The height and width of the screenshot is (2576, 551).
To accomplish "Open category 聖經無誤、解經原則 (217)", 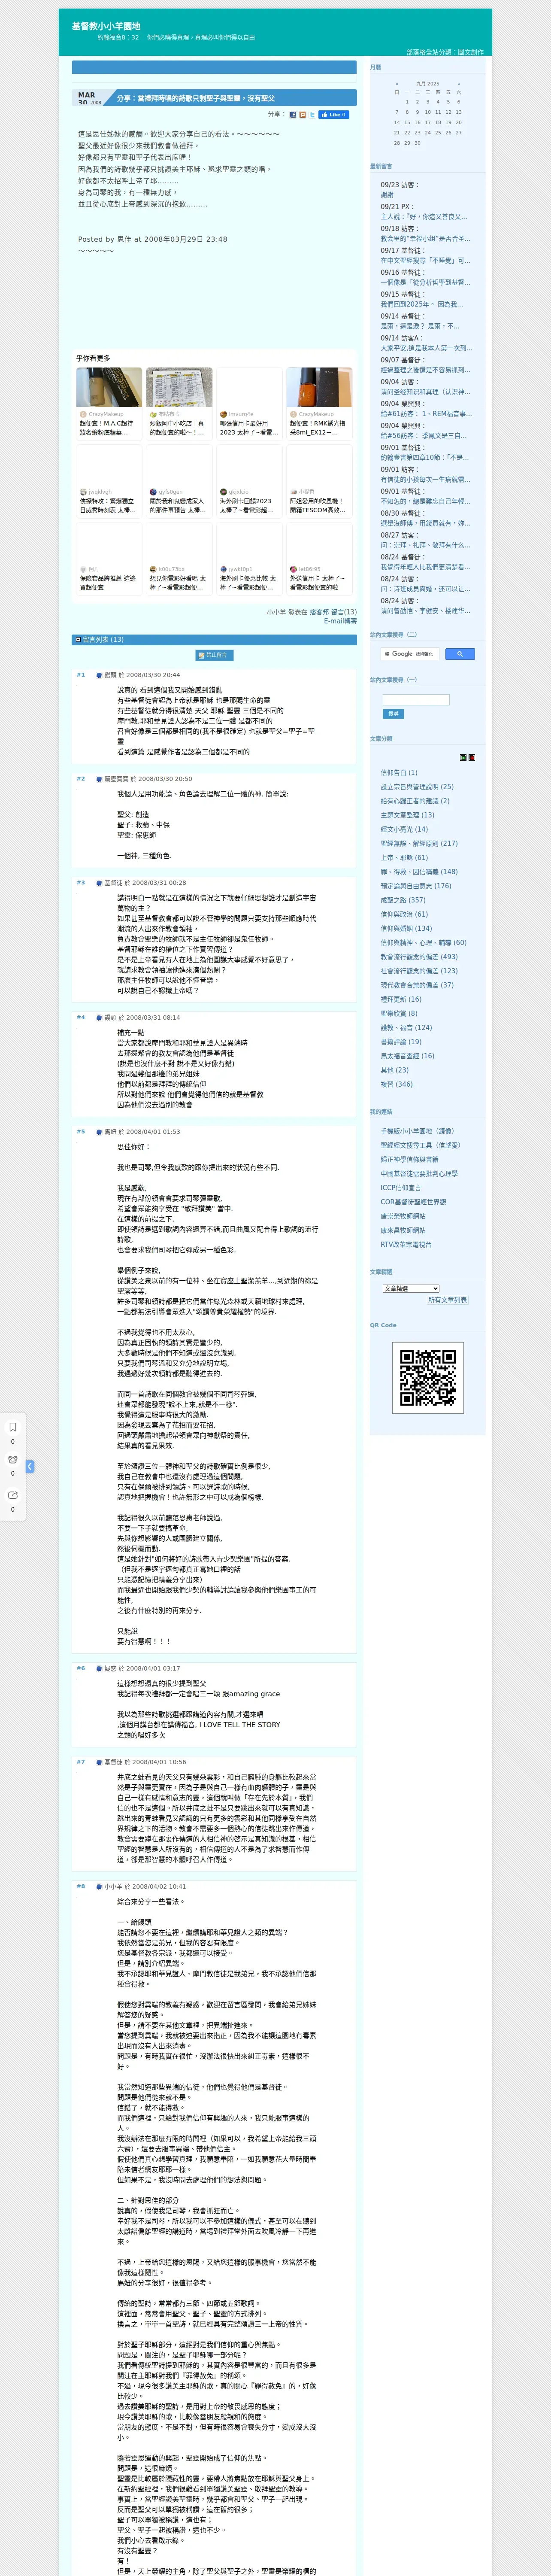I will pos(419,843).
